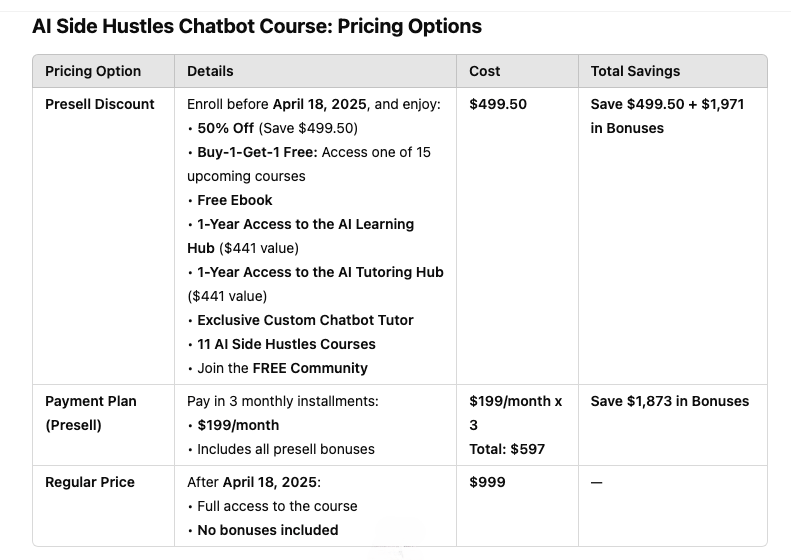Click the 'Exclusive Custom Chatbot Tutor' bullet
This screenshot has width=791, height=560.
305,320
